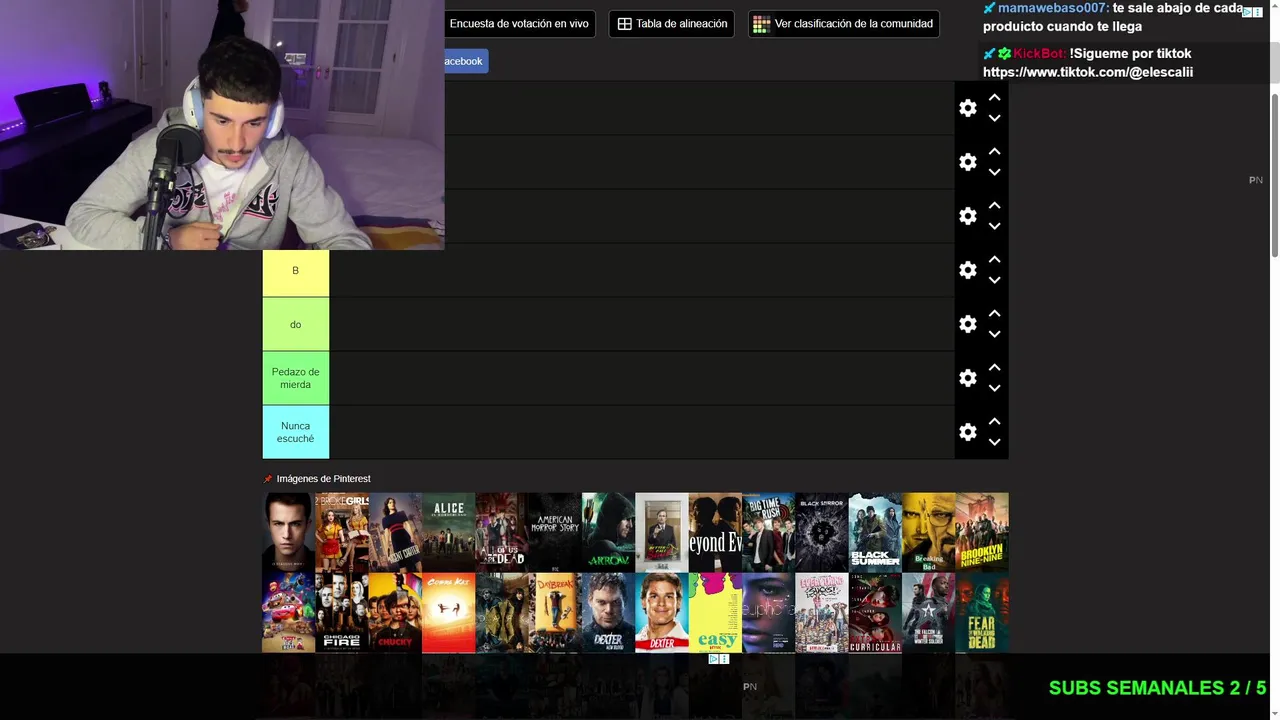
Task: Select the original Dexter poster with red text
Action: (662, 612)
